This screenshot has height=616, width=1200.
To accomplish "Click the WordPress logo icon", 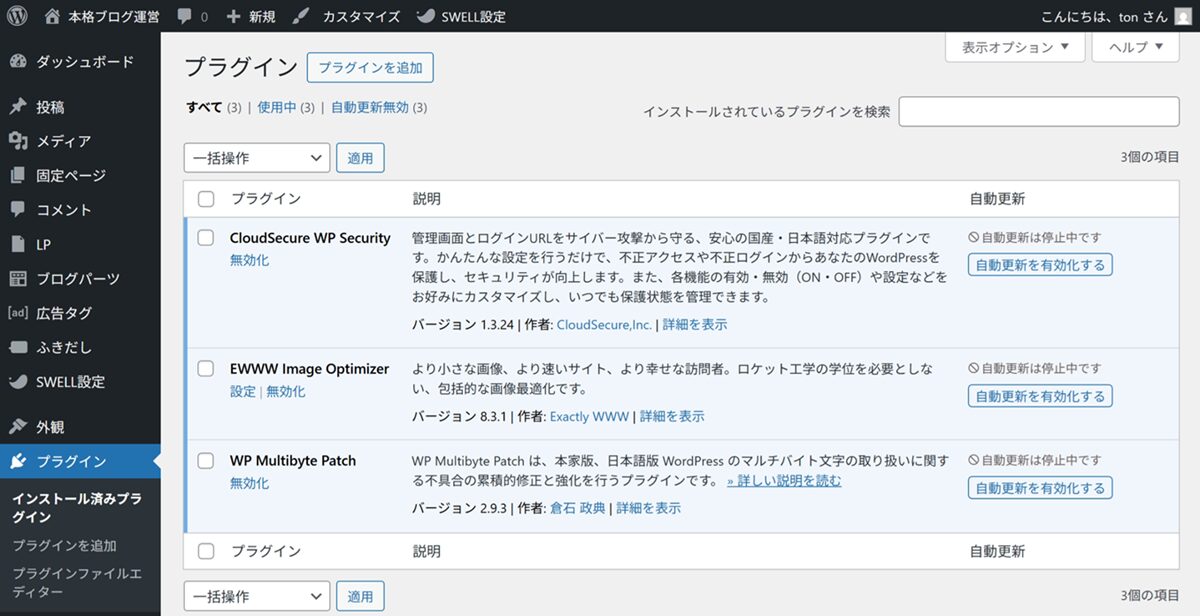I will coord(21,16).
